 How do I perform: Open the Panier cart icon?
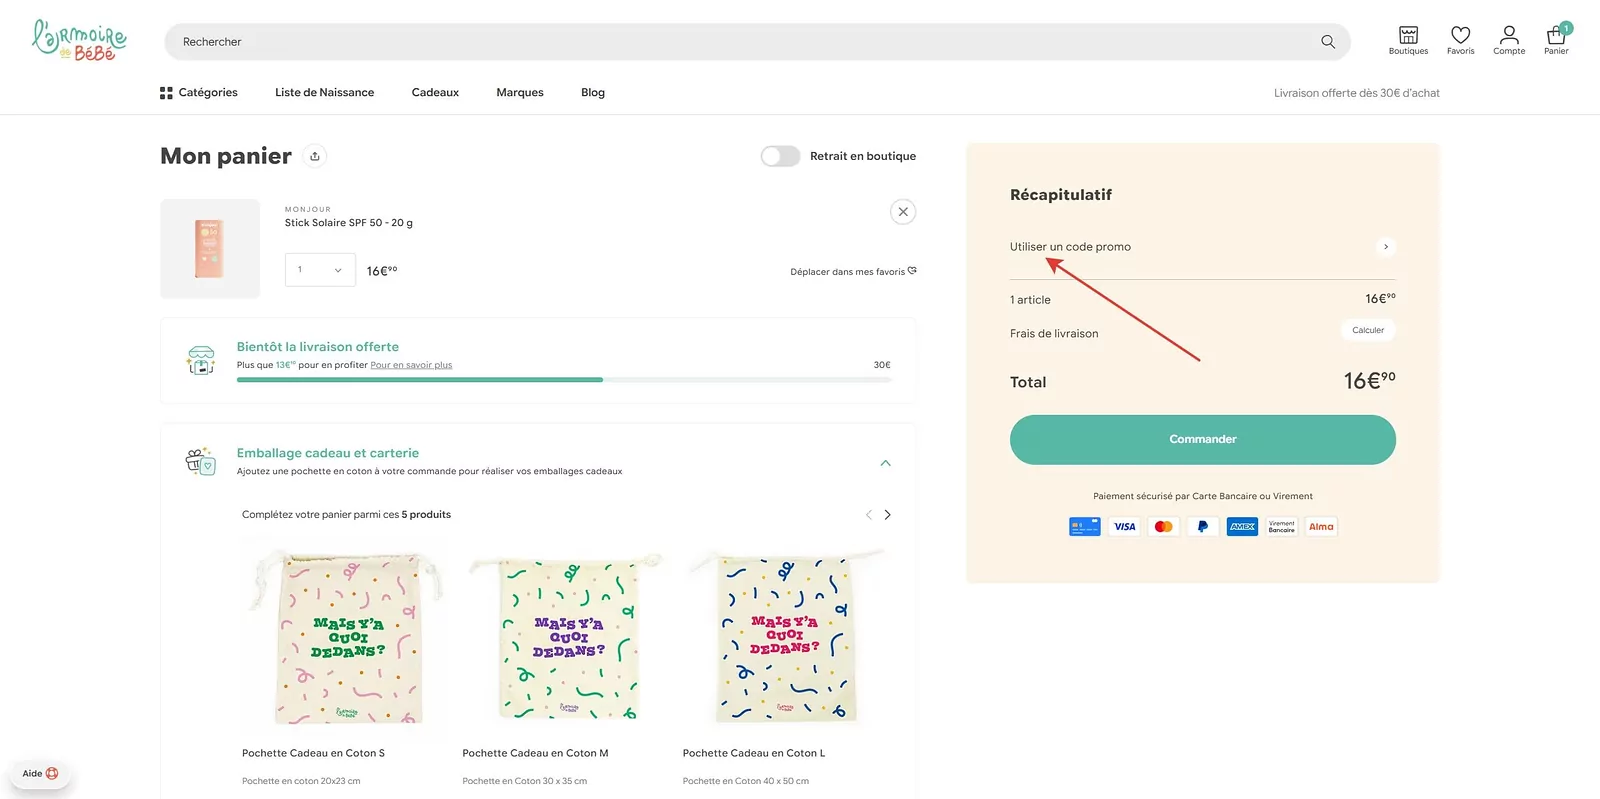1556,40
